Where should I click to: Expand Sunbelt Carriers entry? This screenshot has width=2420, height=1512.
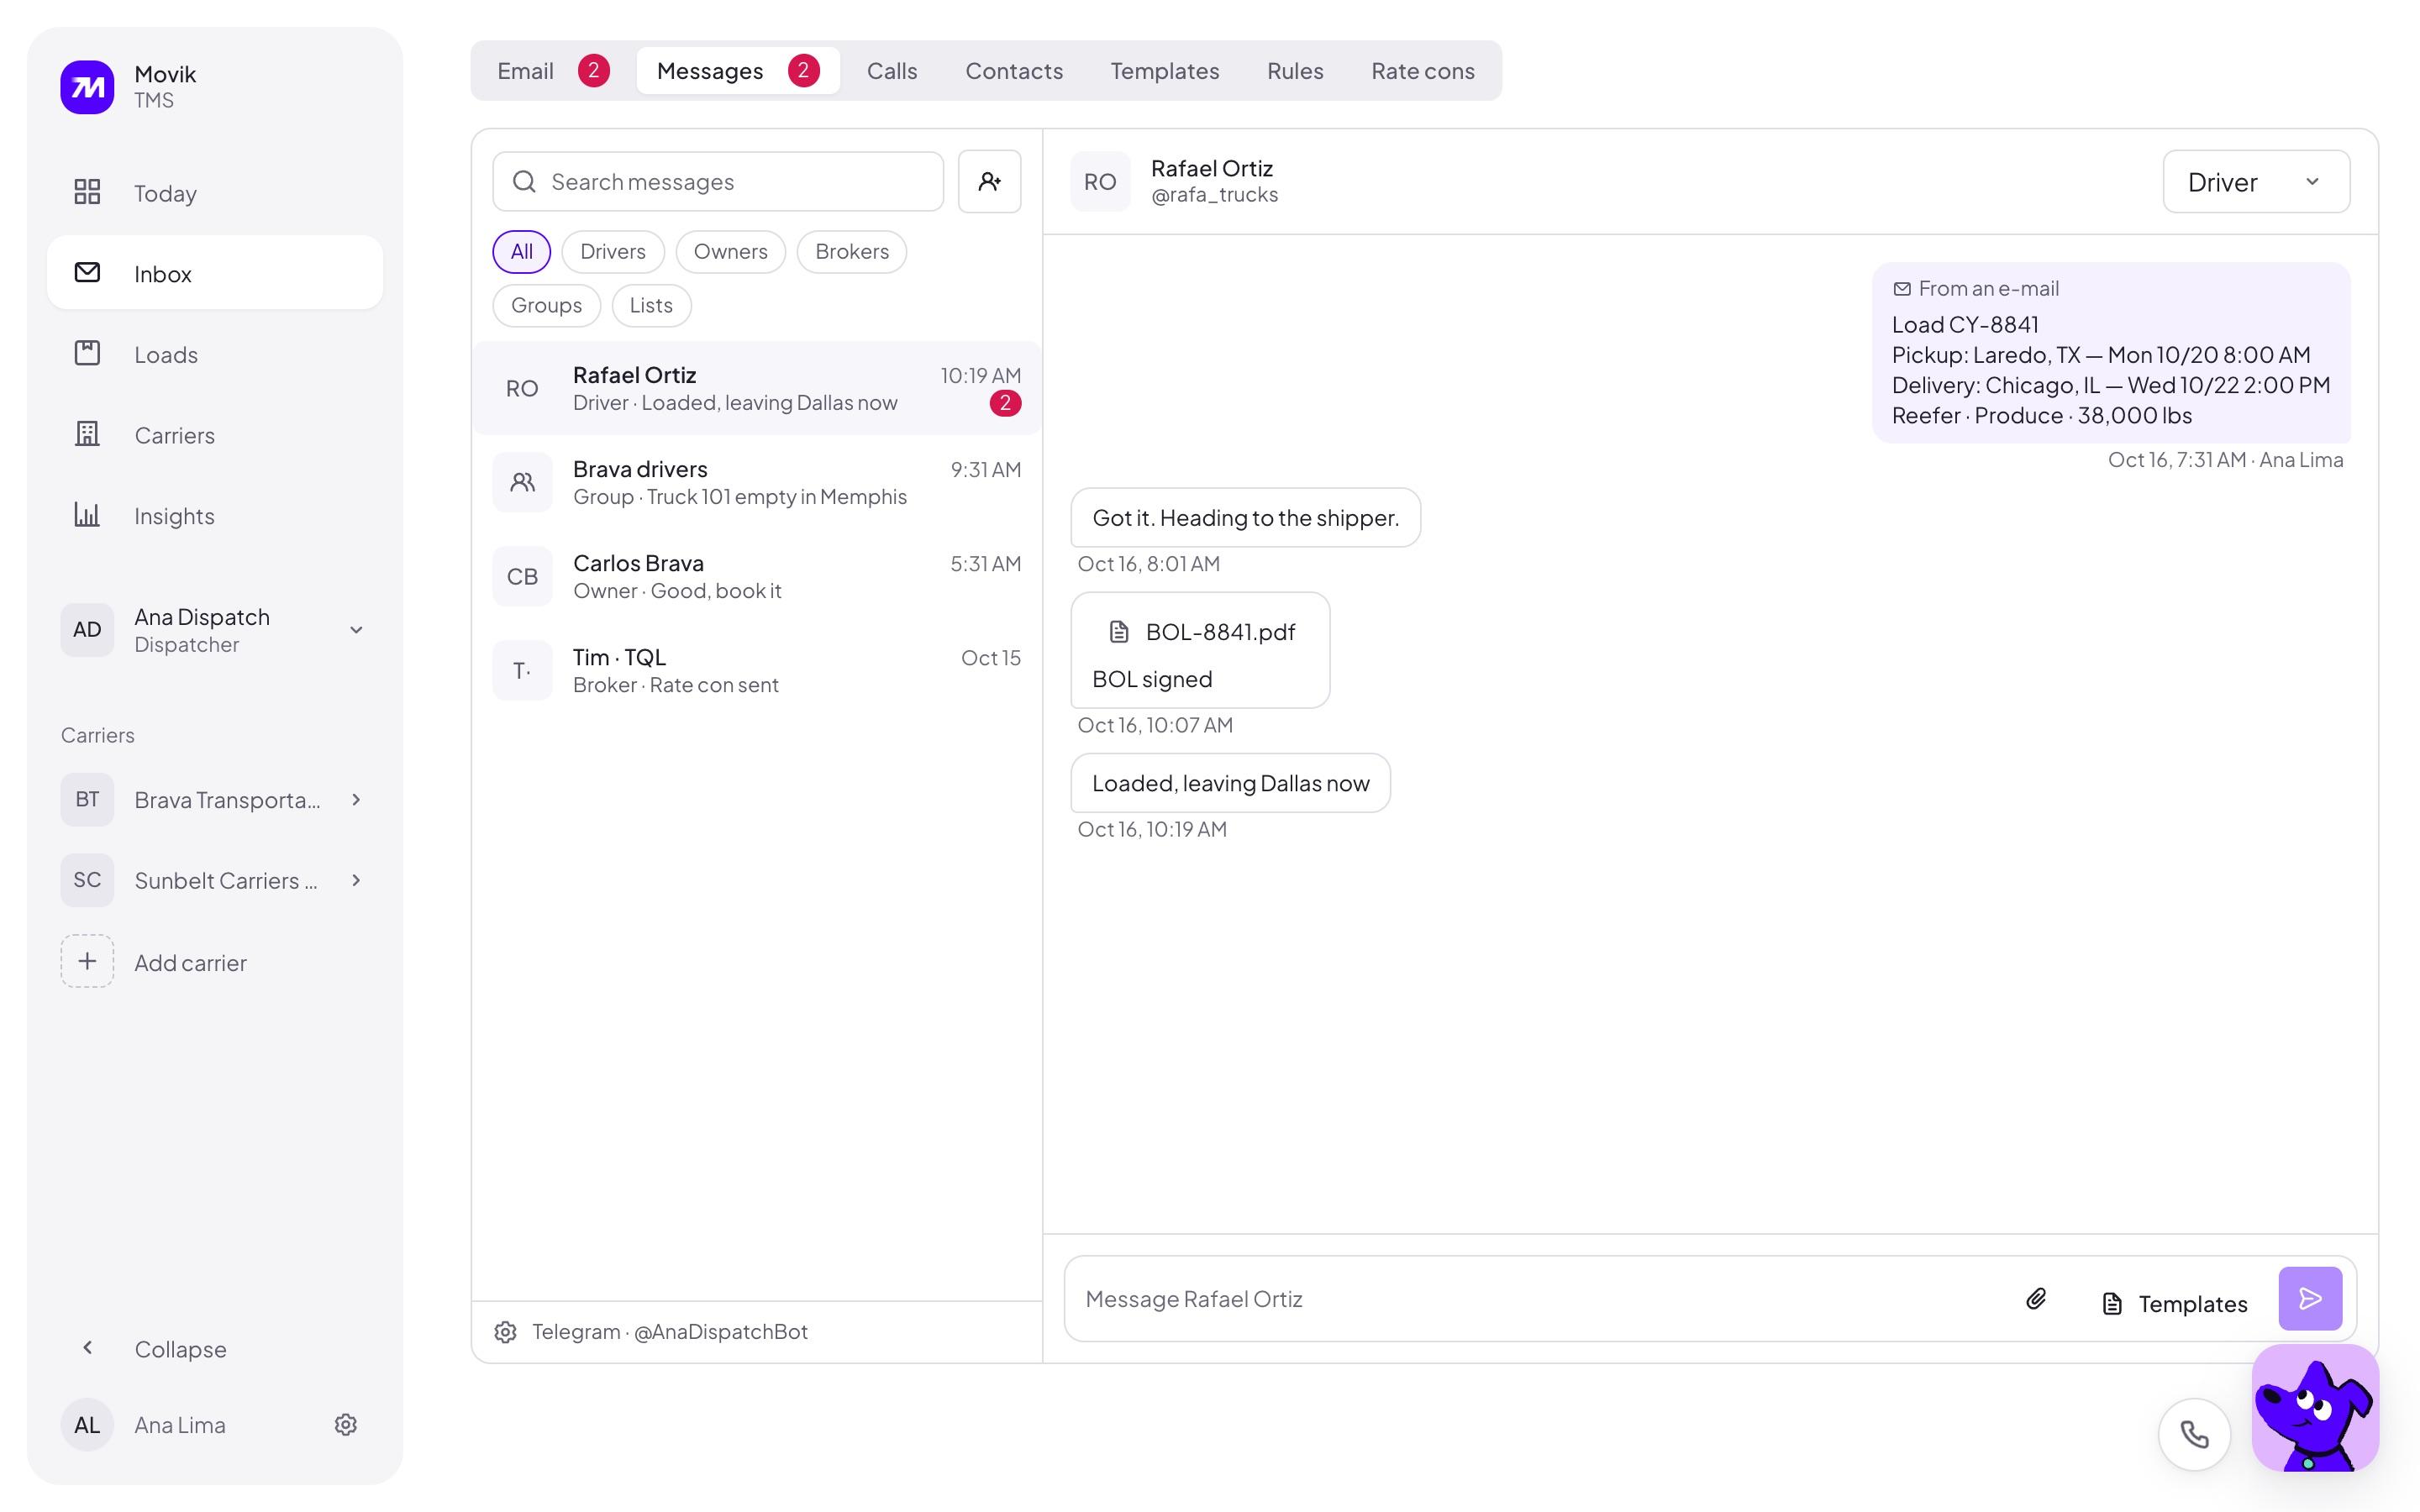click(356, 880)
